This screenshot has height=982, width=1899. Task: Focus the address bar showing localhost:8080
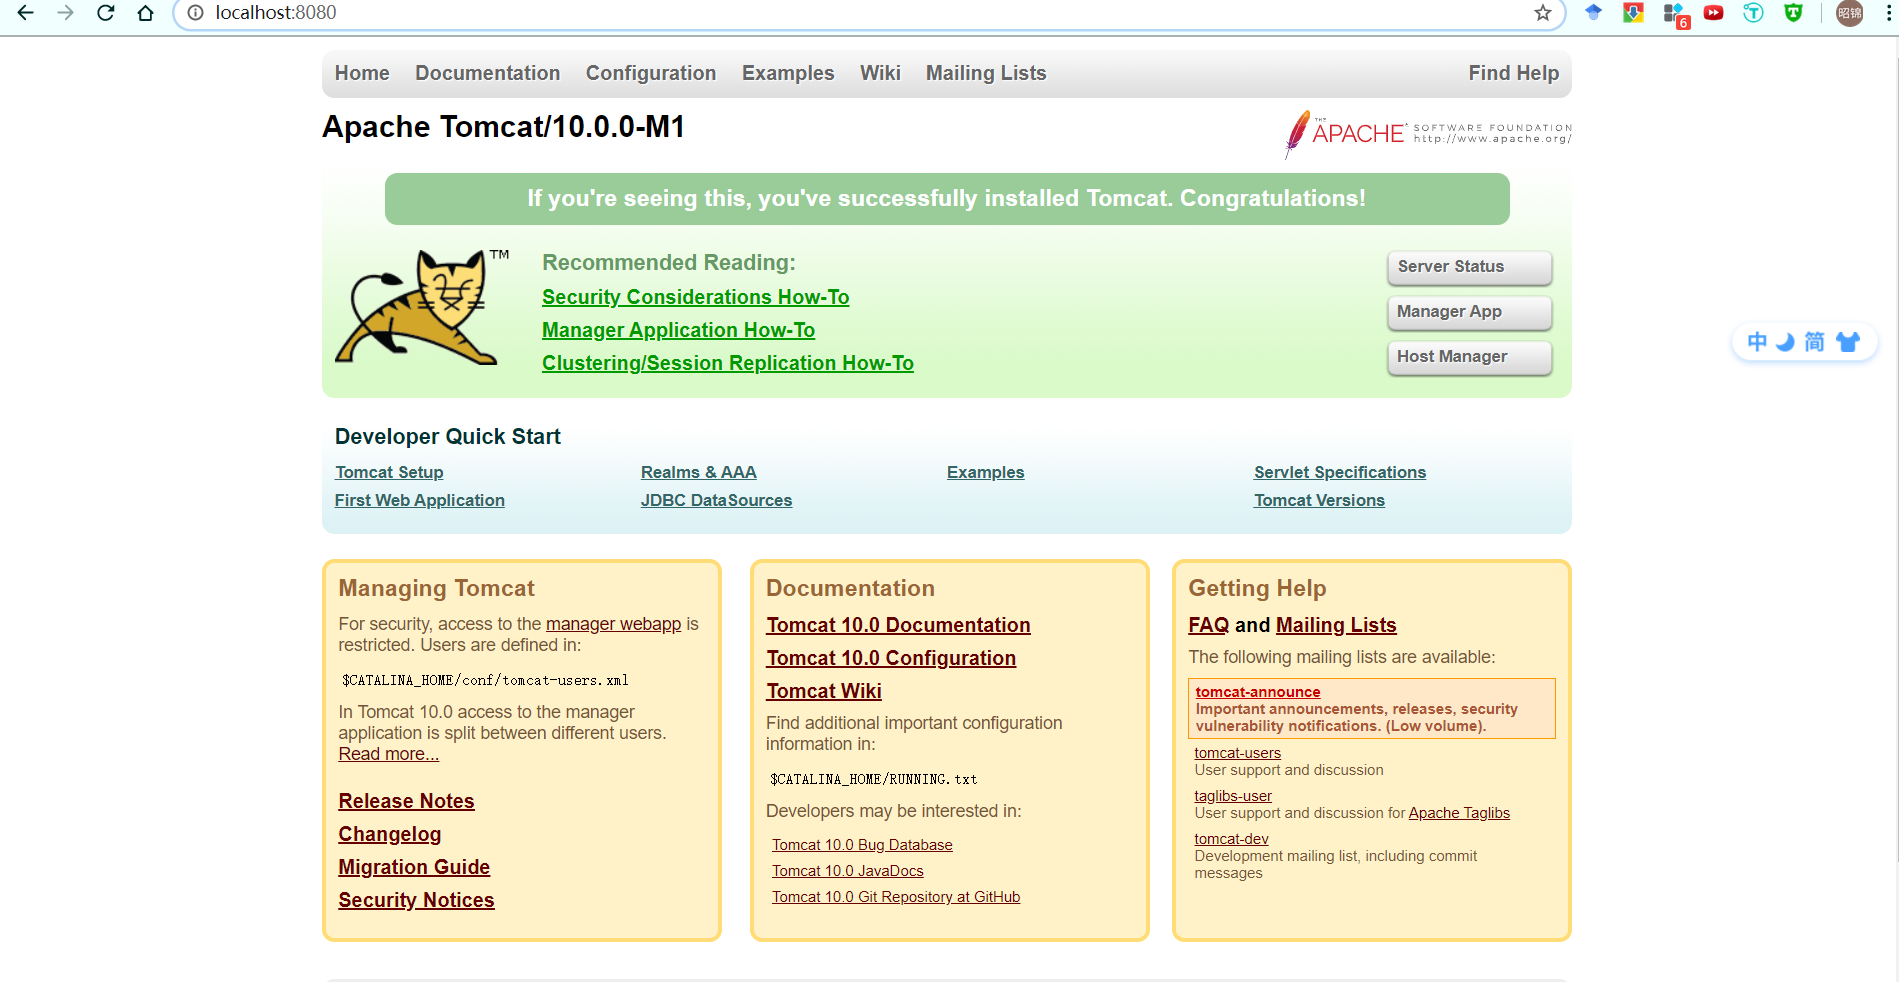click(x=870, y=13)
